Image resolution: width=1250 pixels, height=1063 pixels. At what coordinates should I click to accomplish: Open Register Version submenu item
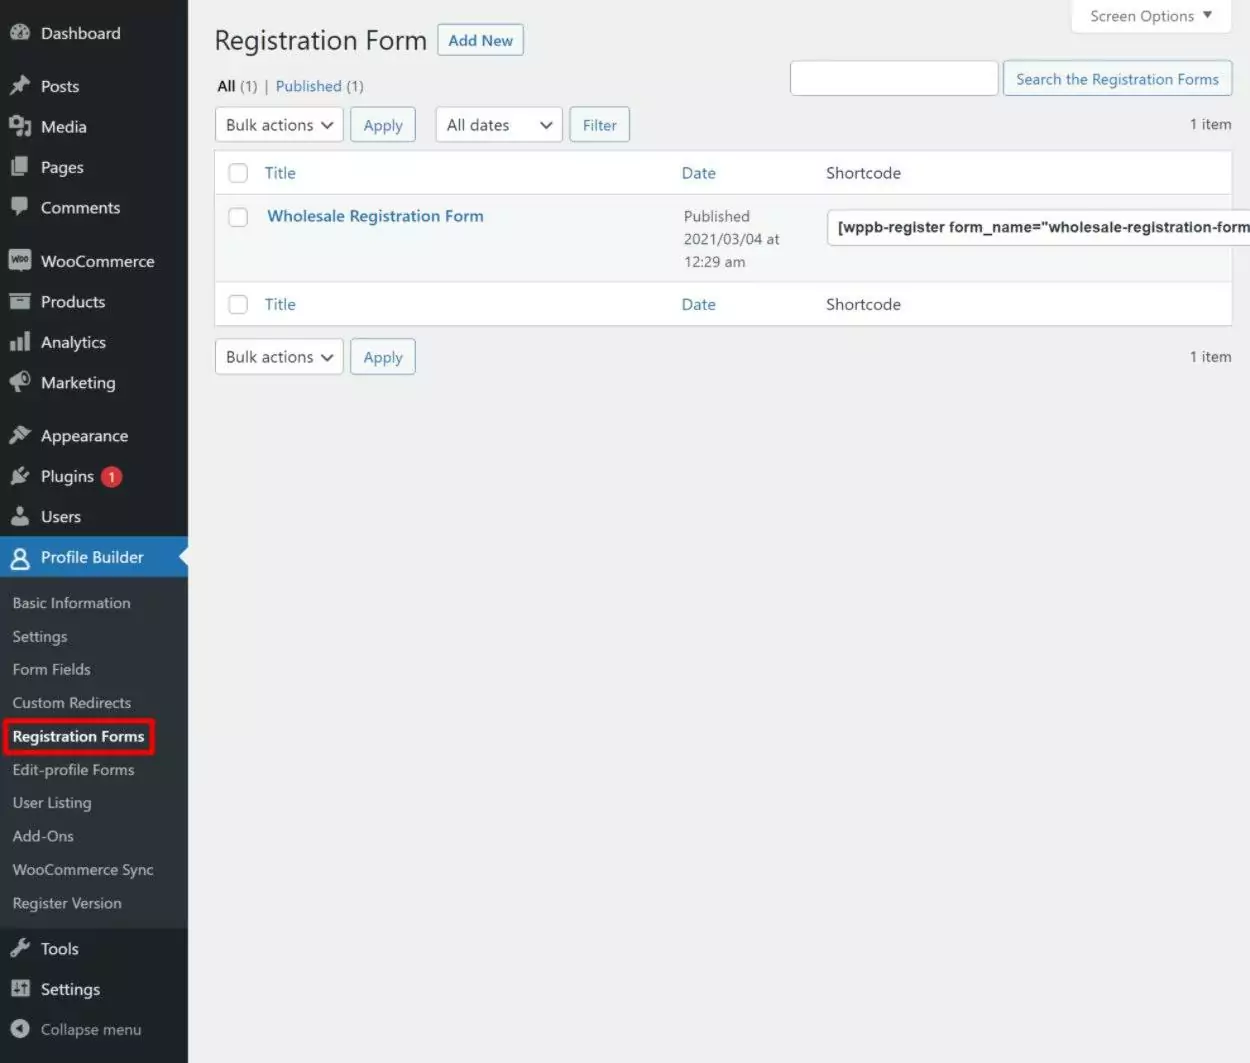tap(67, 903)
